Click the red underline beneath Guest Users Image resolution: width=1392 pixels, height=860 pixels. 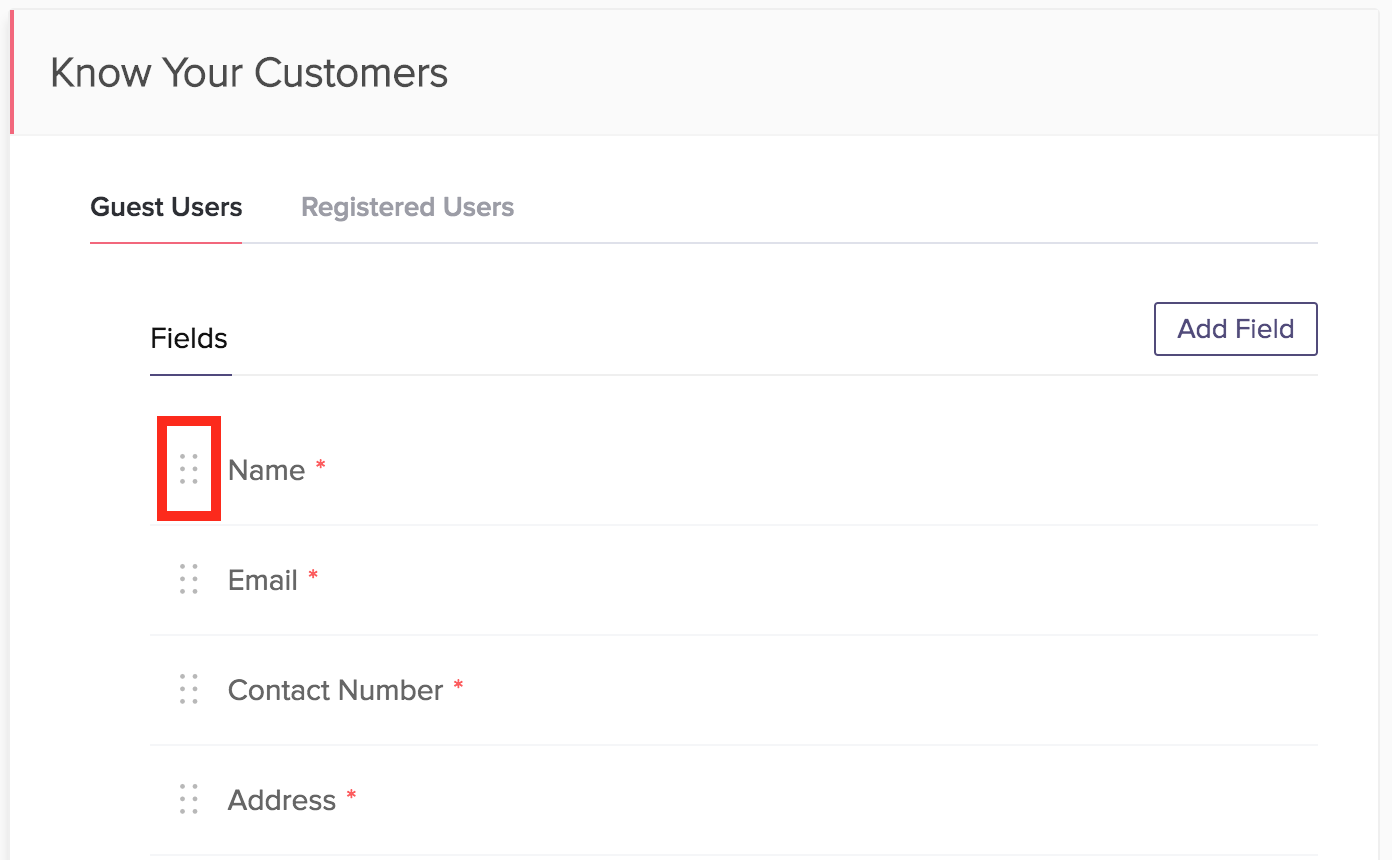pyautogui.click(x=166, y=242)
